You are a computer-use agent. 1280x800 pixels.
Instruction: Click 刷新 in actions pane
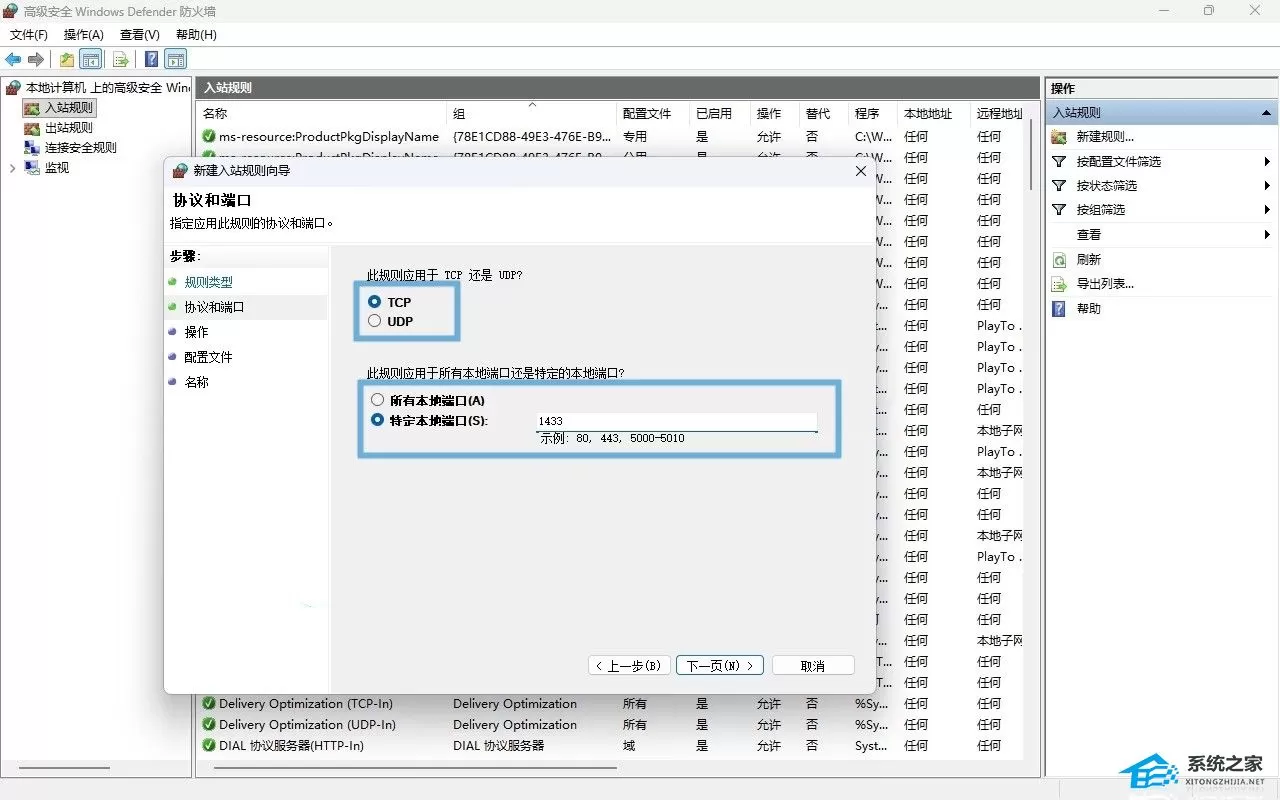coord(1089,259)
